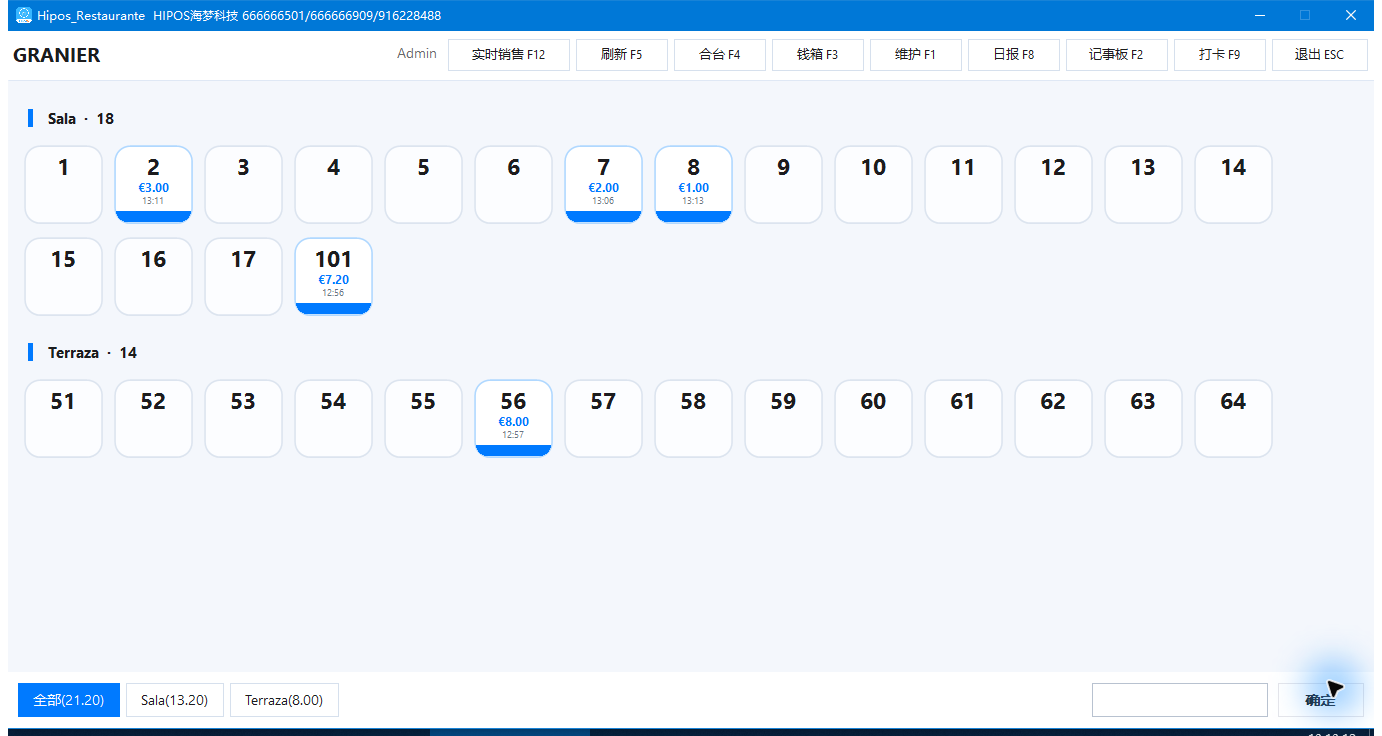Click the Terraza · 14 section header
This screenshot has height=736, width=1382.
(x=93, y=353)
